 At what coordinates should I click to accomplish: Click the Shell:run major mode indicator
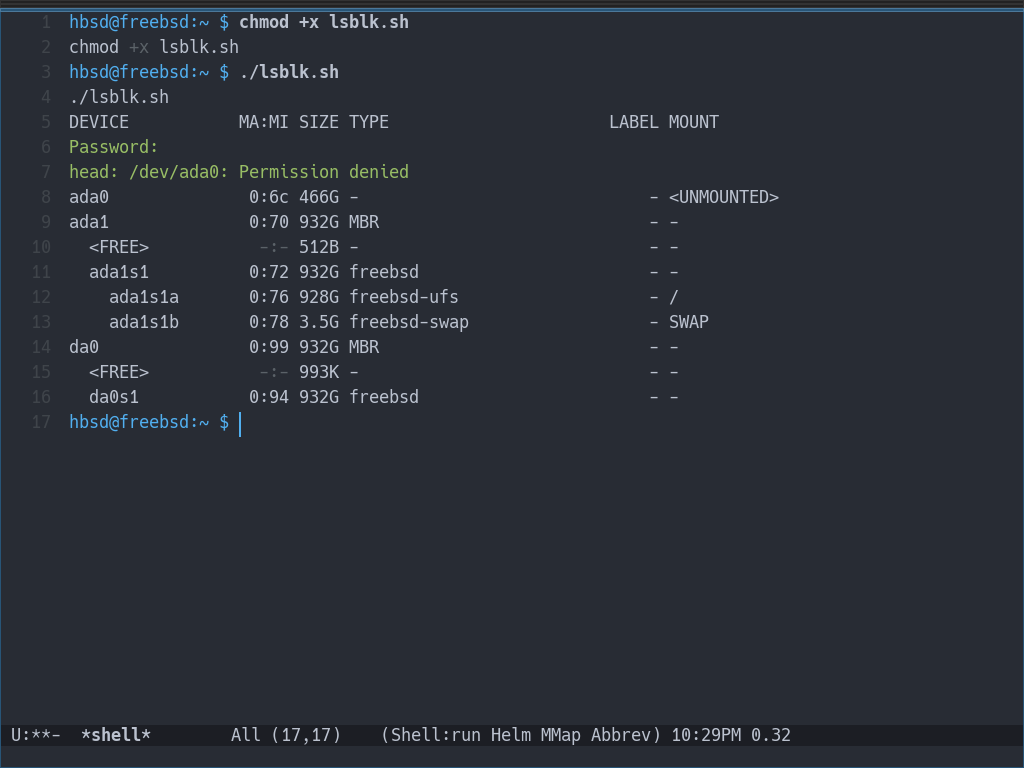(x=435, y=735)
